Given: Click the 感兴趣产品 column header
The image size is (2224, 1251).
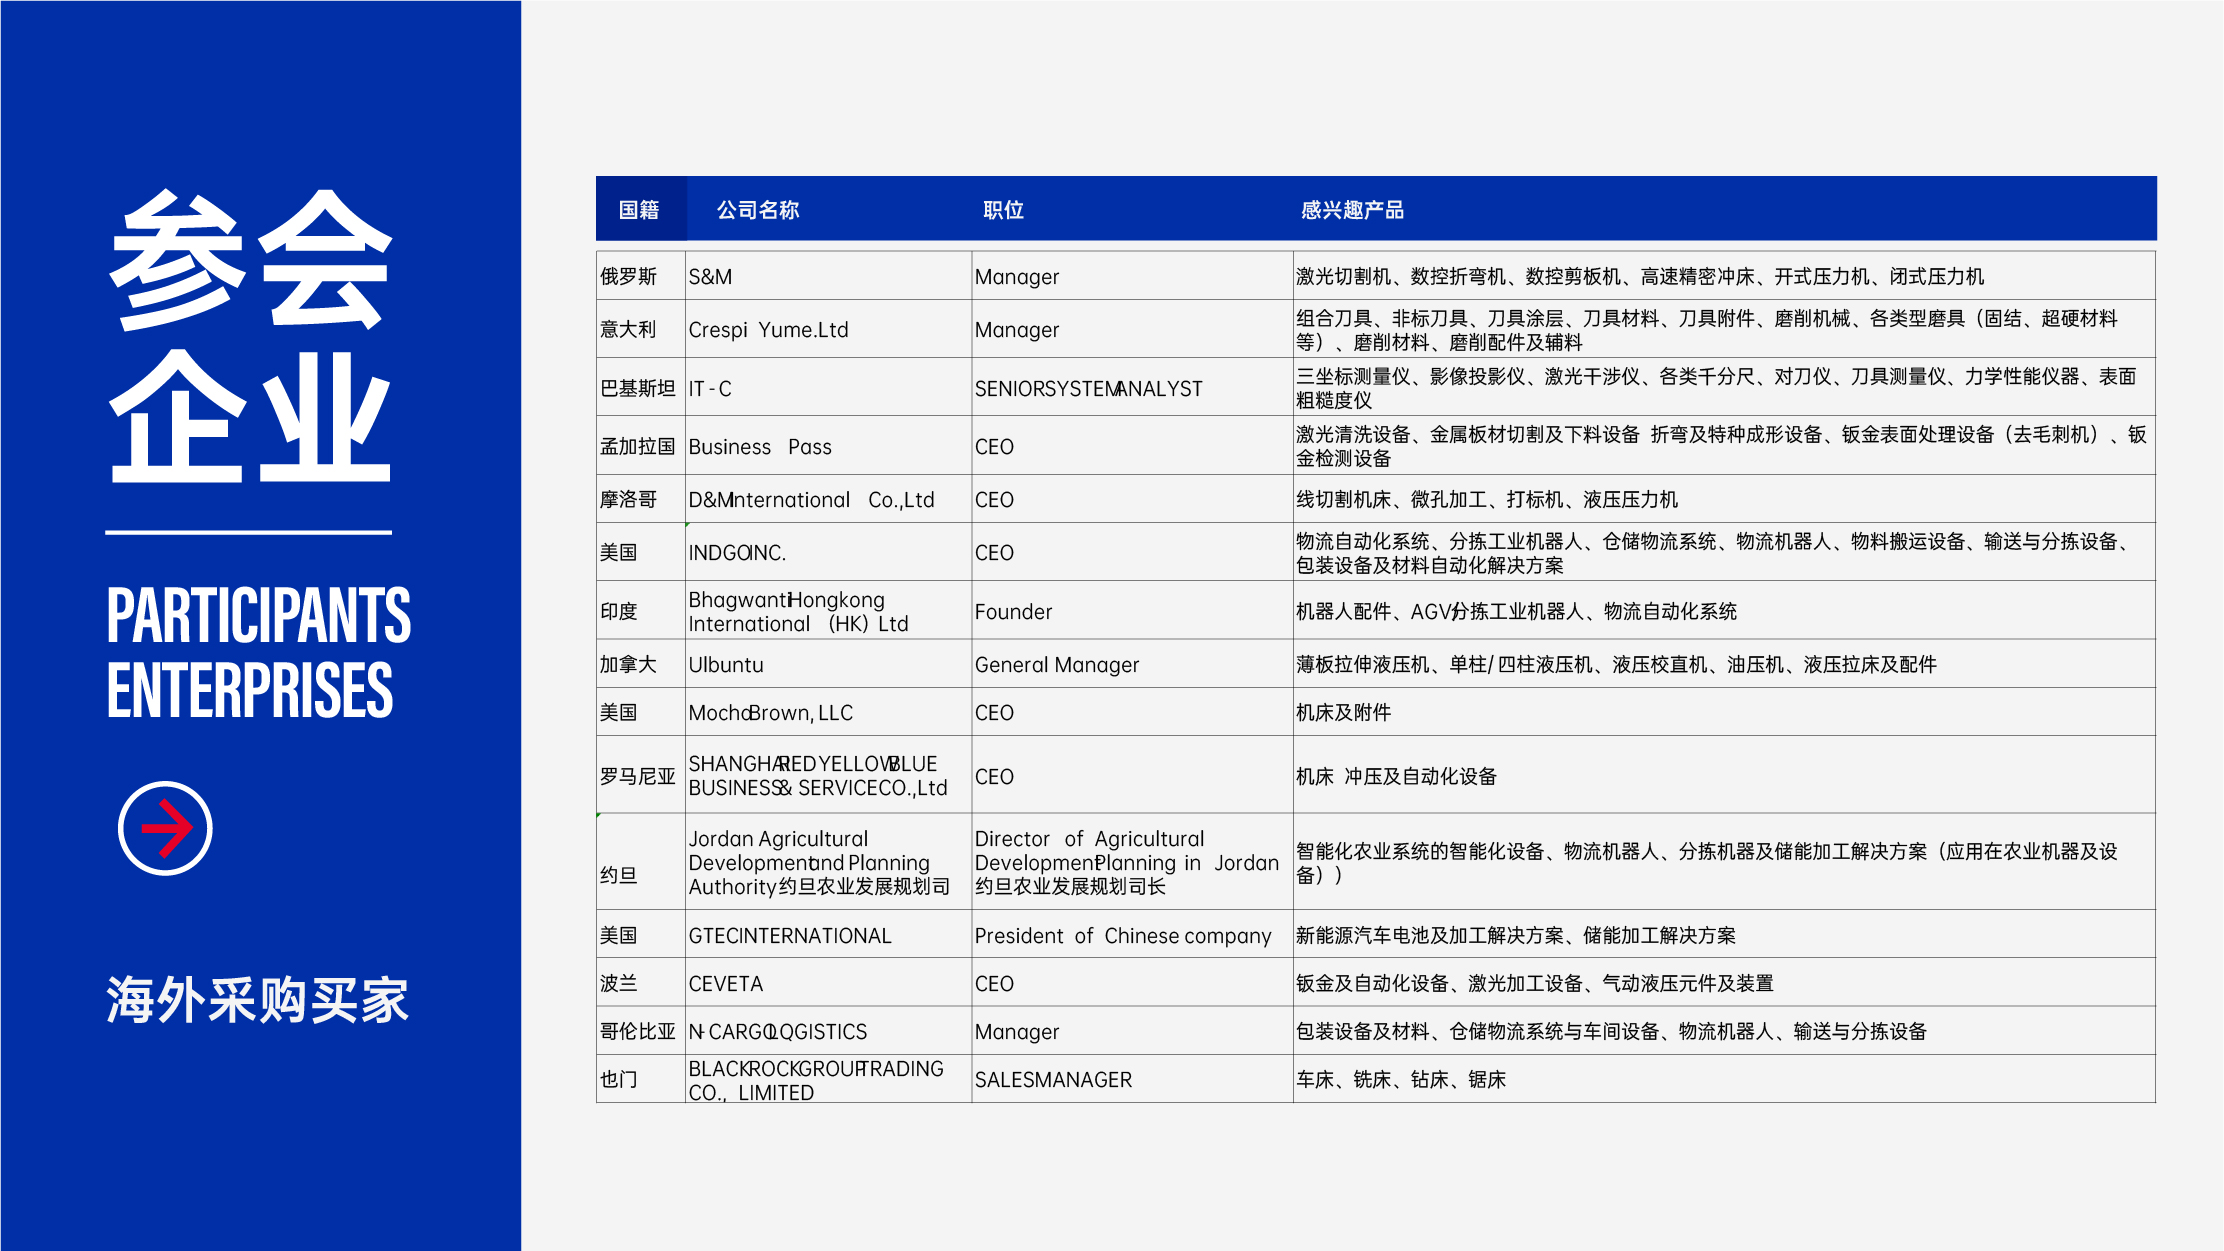Looking at the screenshot, I should click(x=1352, y=210).
